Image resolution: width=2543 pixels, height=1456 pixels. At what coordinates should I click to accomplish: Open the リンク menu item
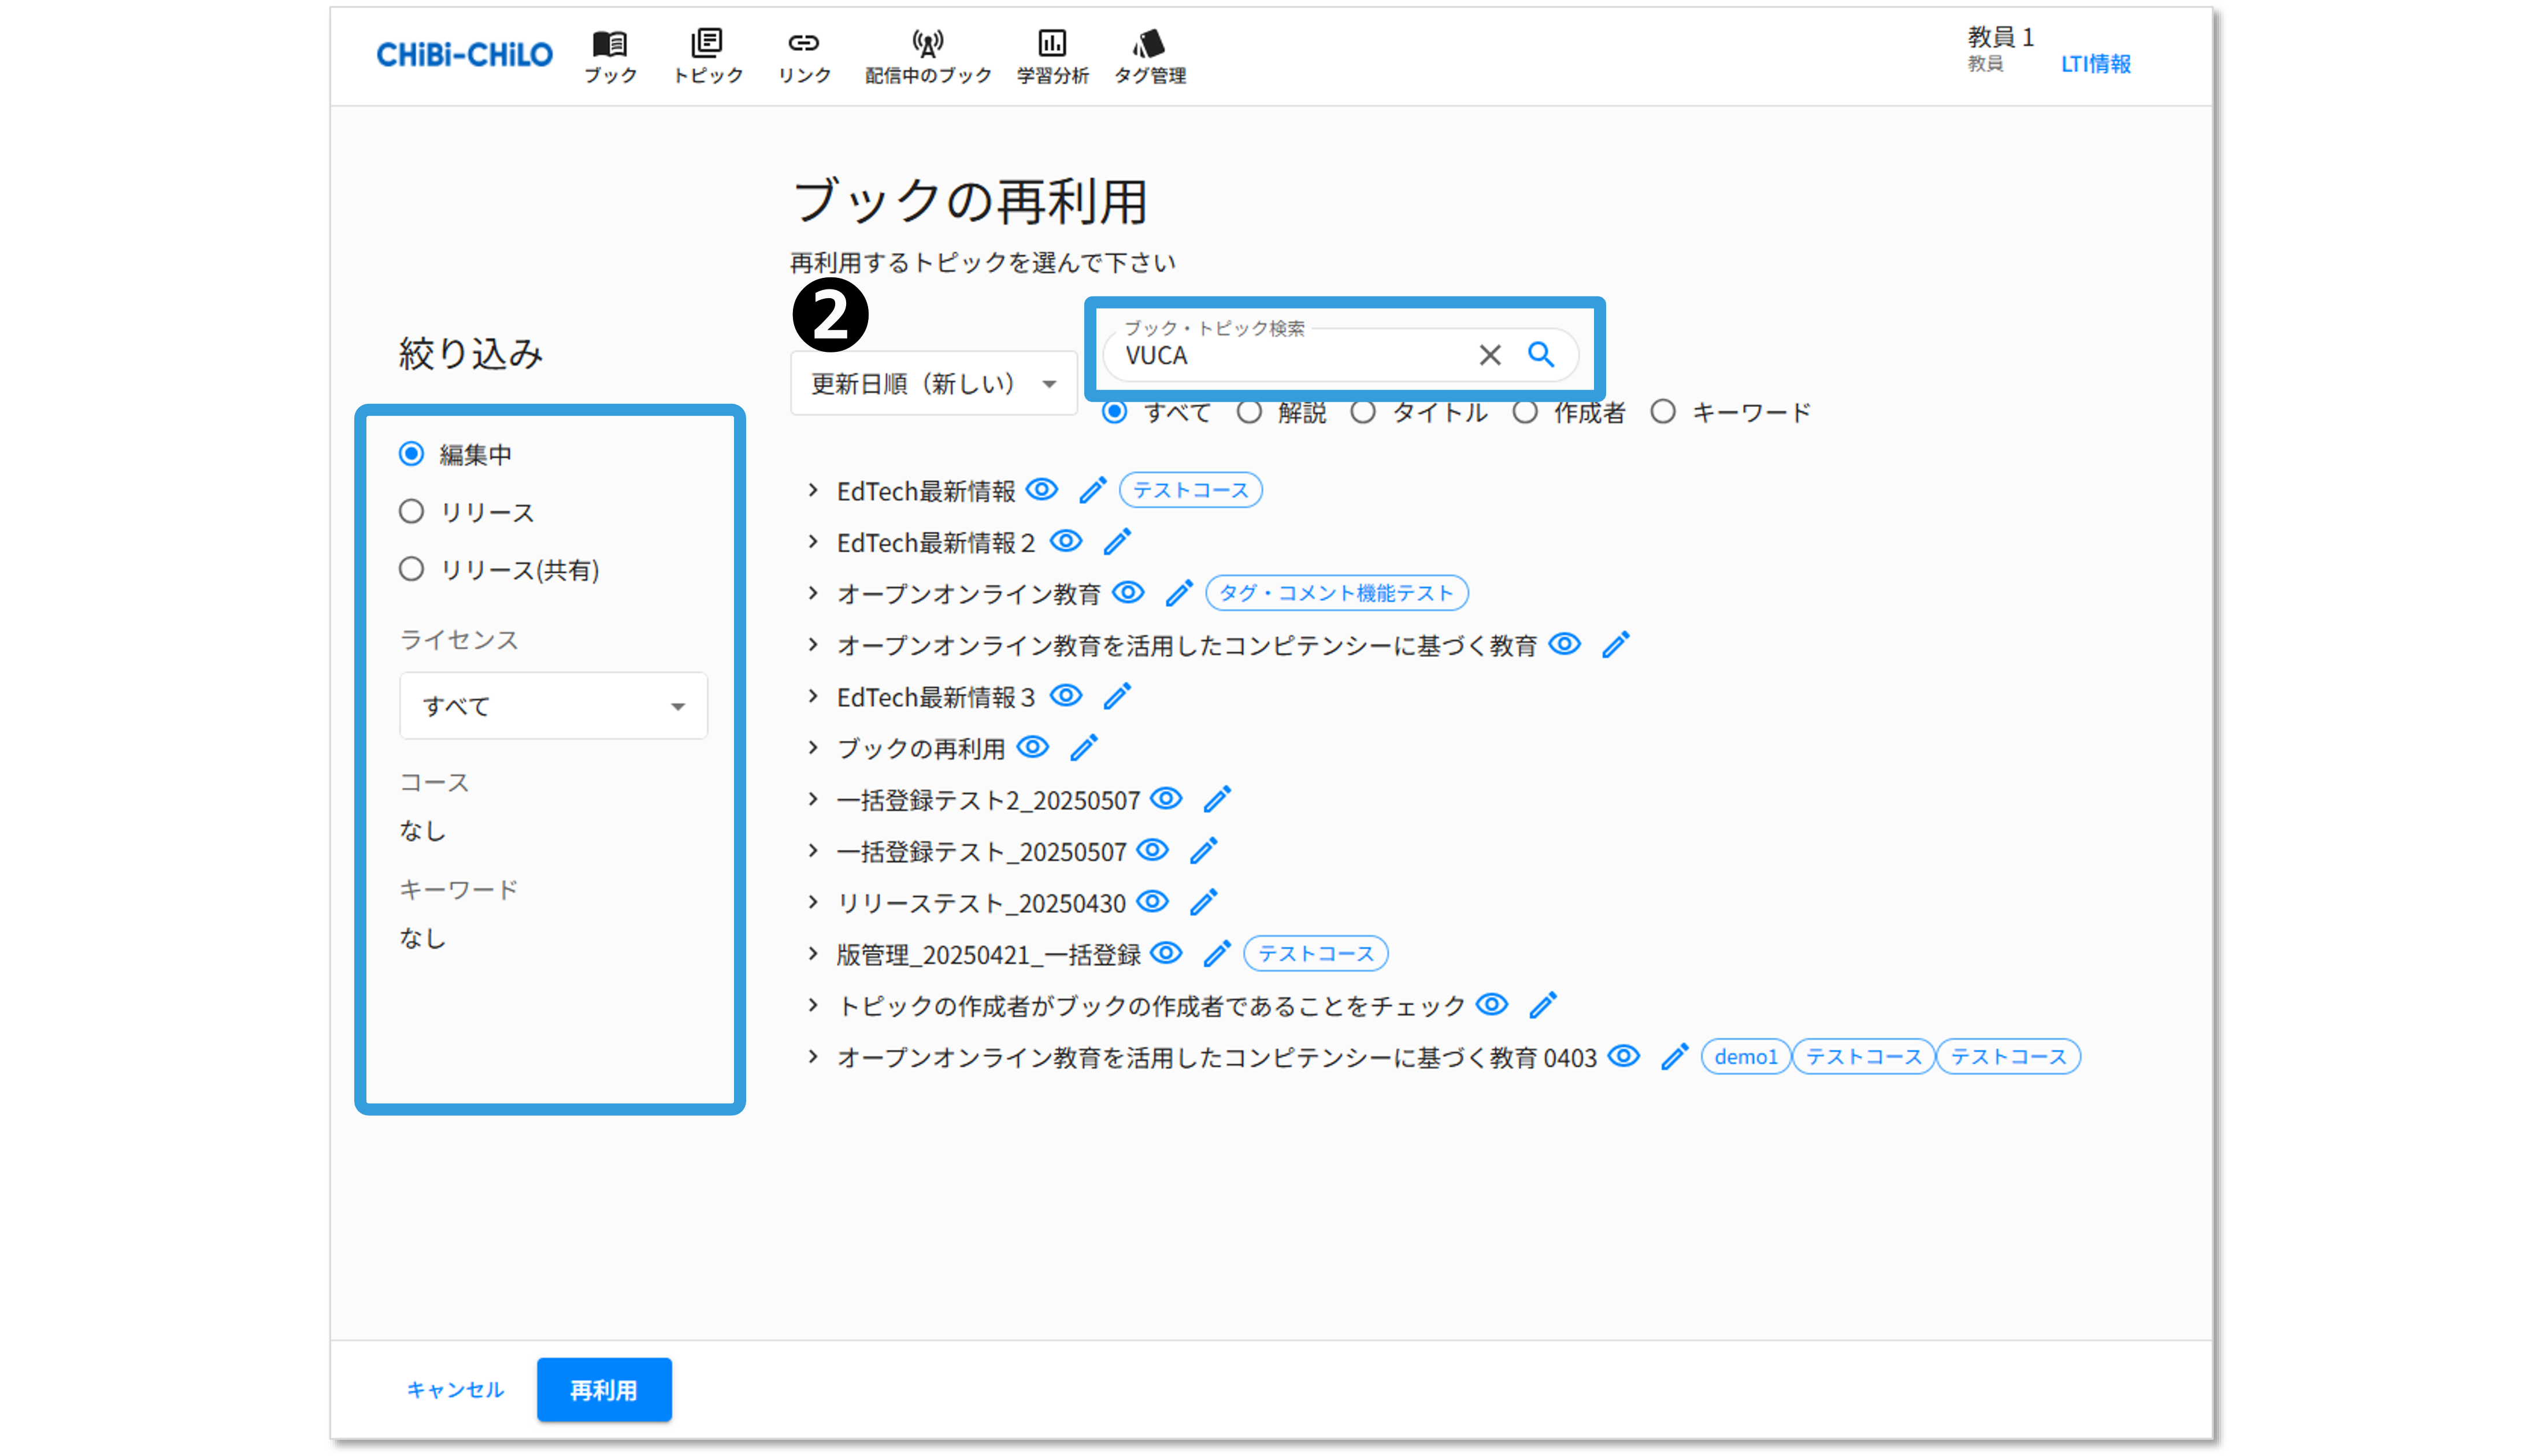click(x=804, y=55)
